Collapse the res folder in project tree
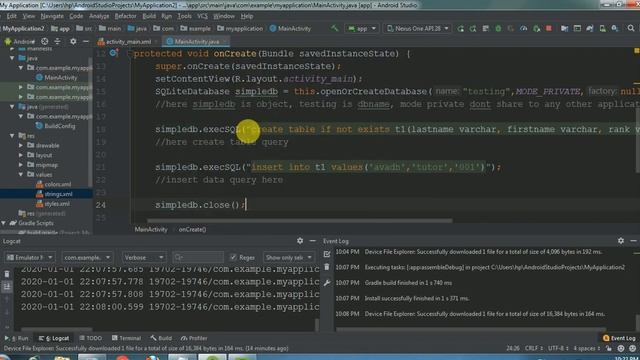 point(12,136)
